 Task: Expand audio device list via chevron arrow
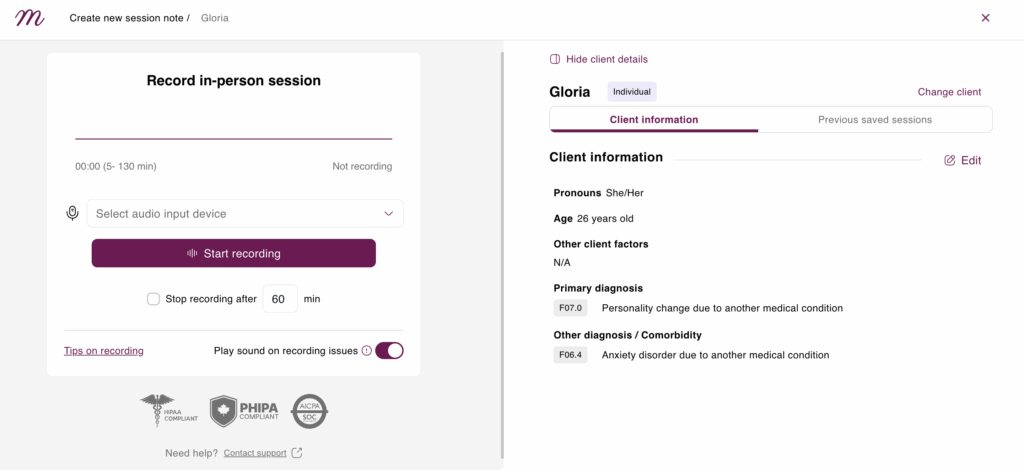point(389,213)
